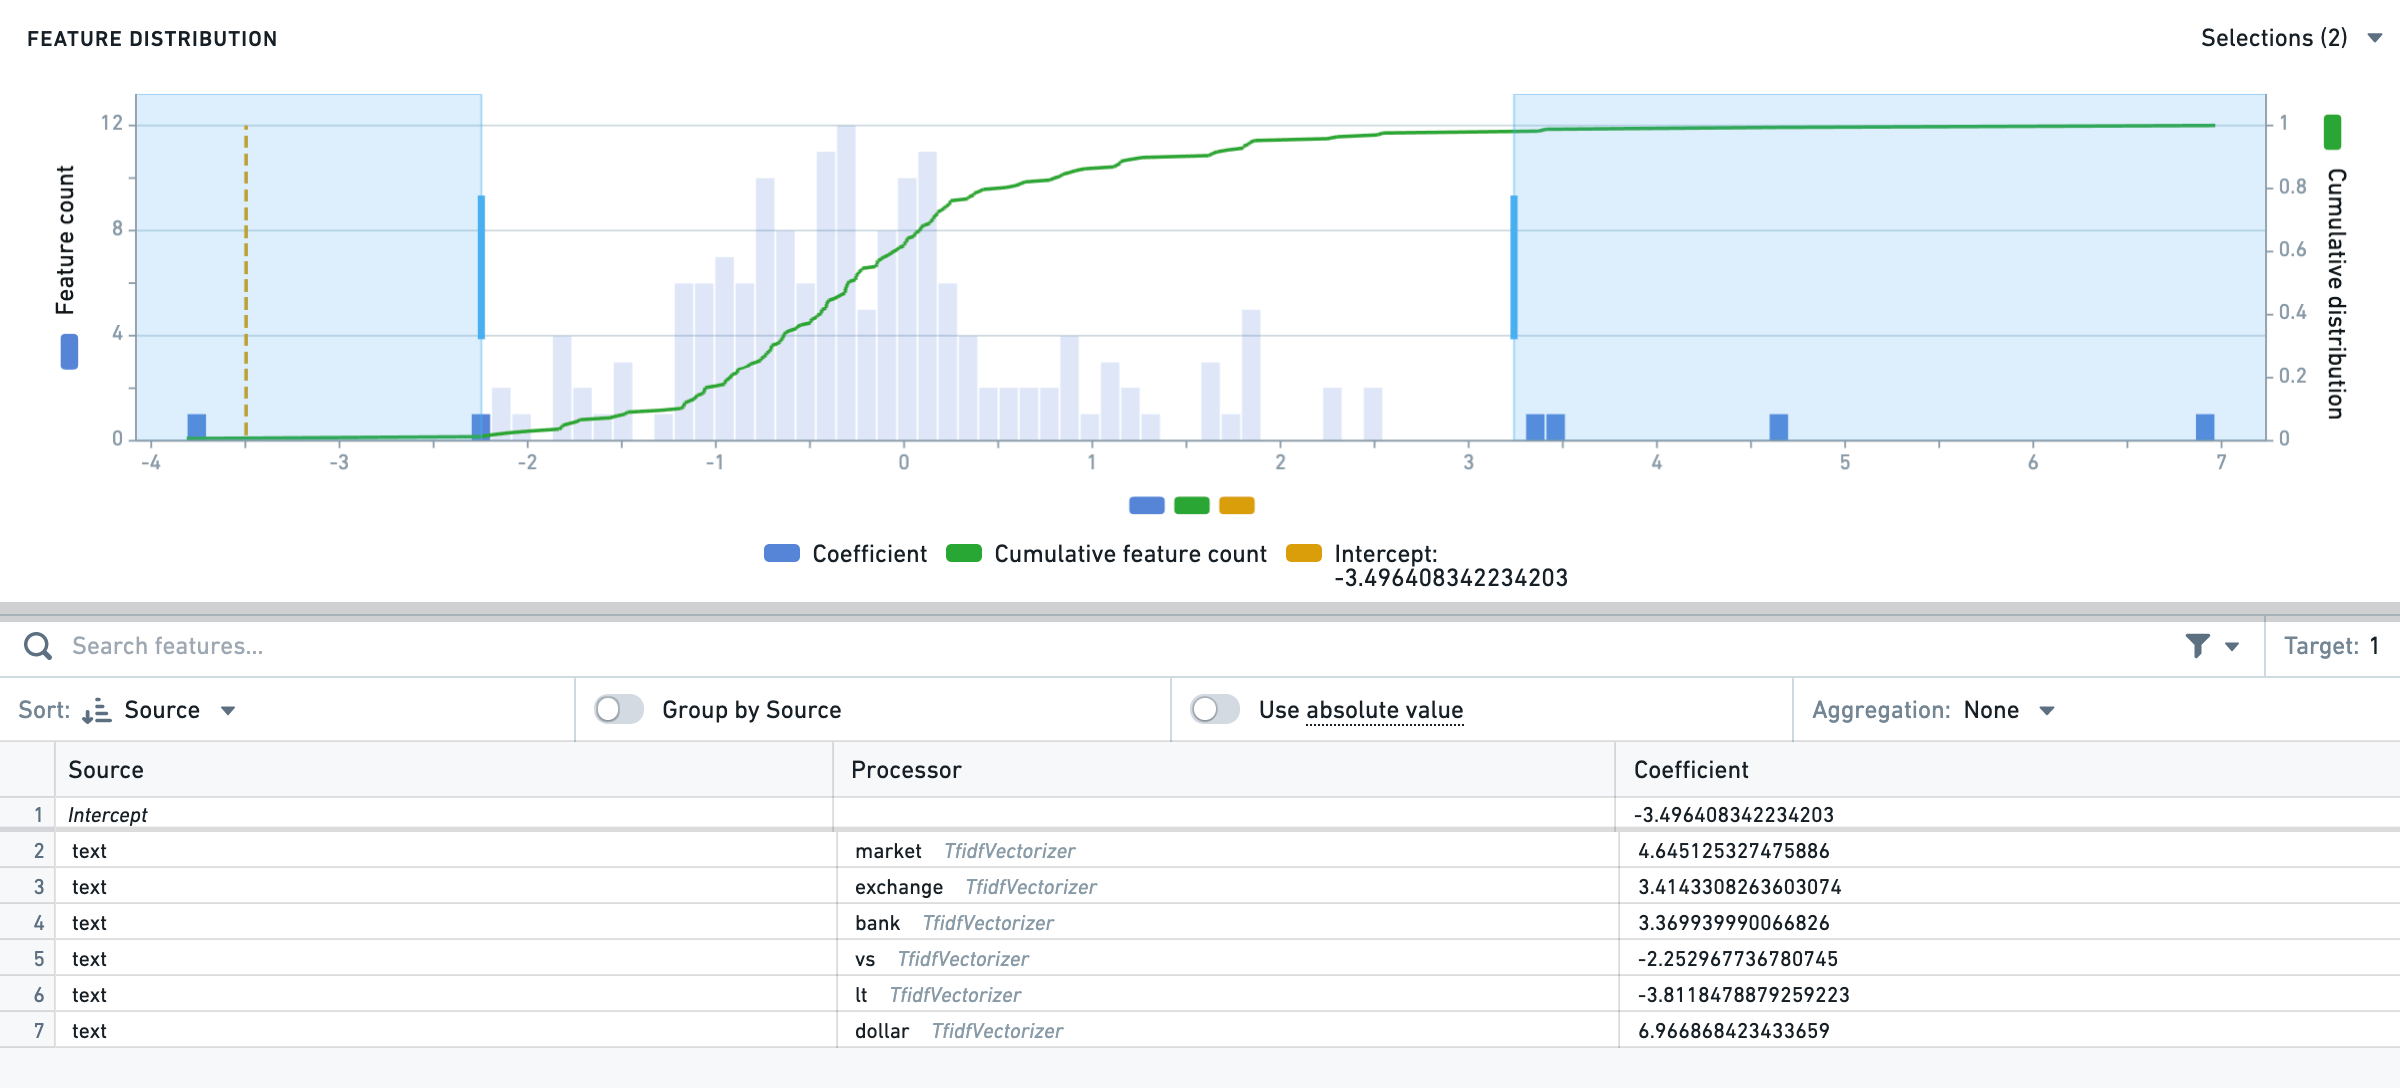Open the dropdown arrow next to filter

coord(2232,647)
